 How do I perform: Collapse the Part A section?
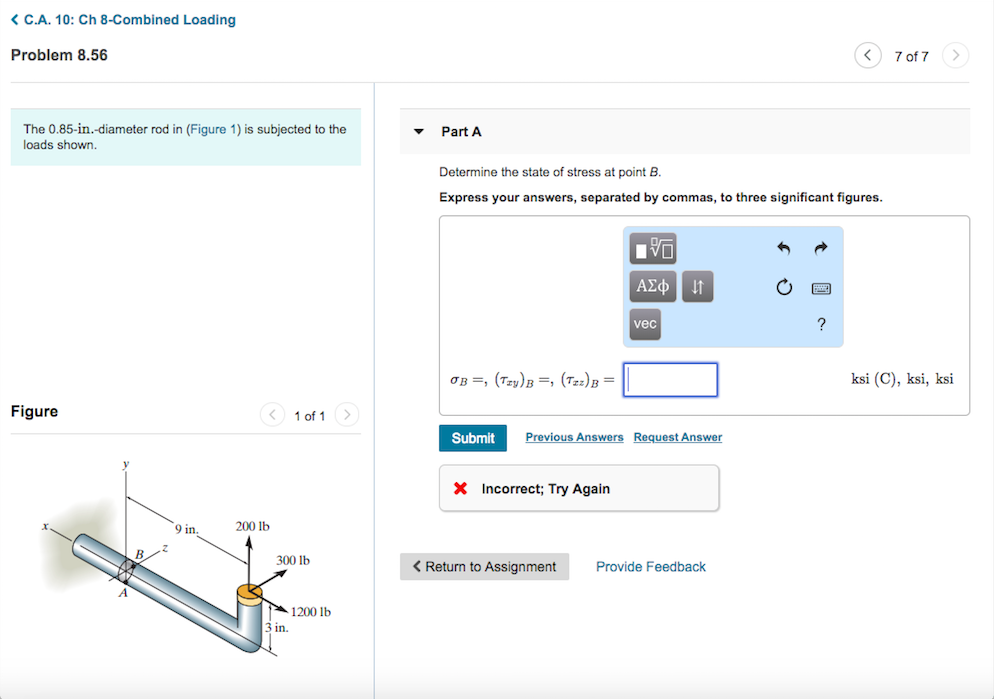(418, 131)
